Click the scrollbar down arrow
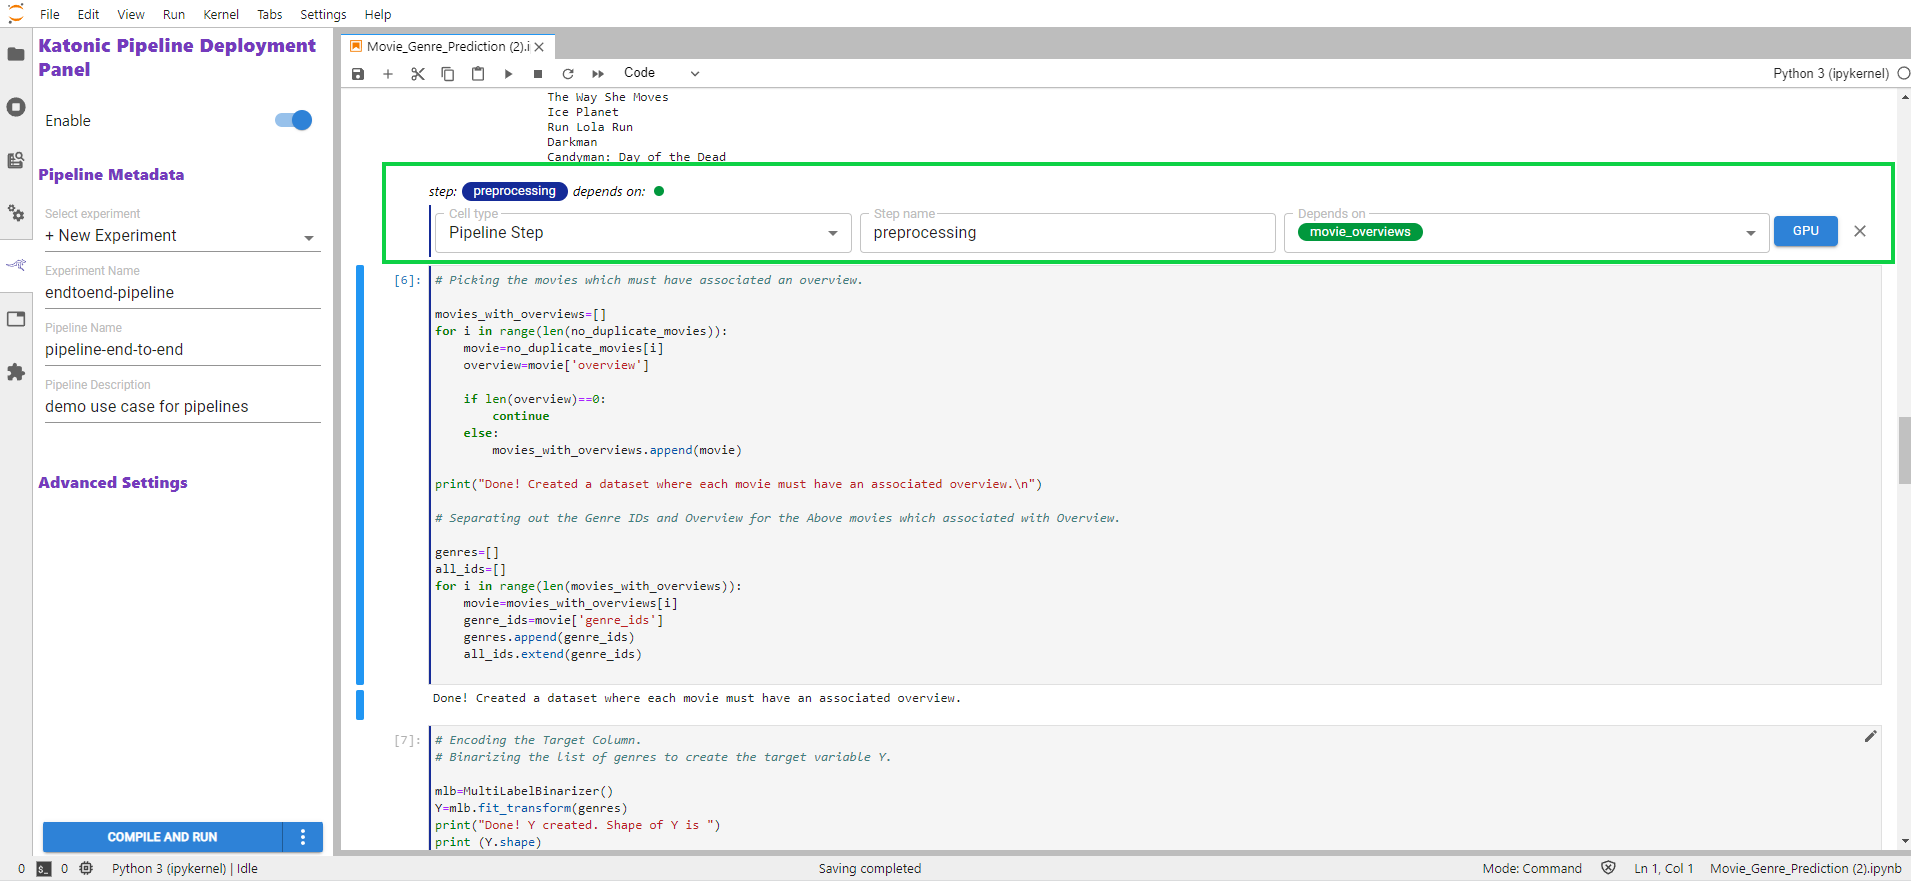1911x883 pixels. 1904,842
